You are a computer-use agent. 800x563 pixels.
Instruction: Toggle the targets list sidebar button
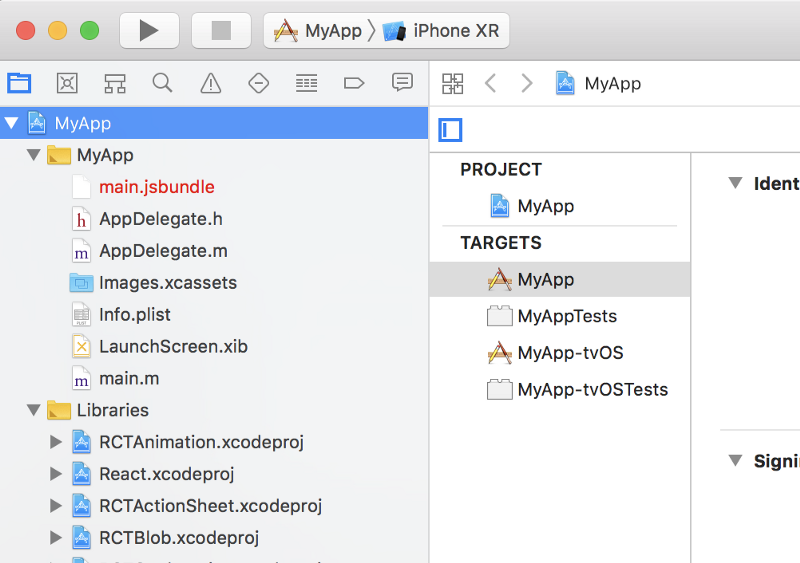(x=451, y=130)
